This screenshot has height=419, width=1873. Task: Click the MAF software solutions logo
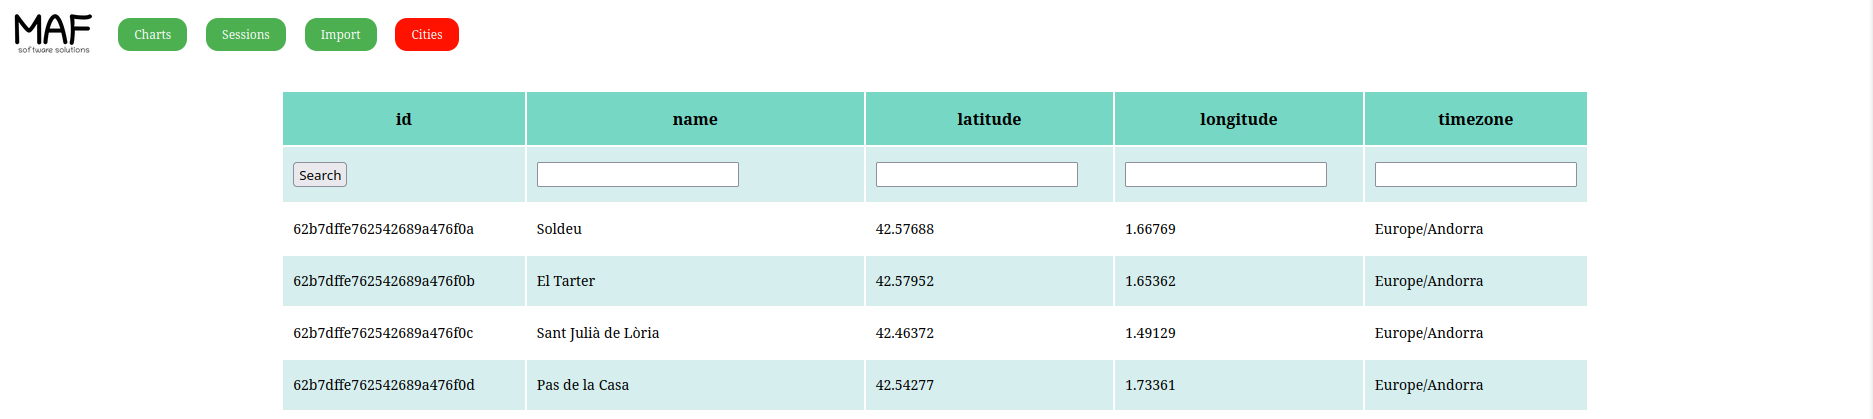pyautogui.click(x=53, y=34)
